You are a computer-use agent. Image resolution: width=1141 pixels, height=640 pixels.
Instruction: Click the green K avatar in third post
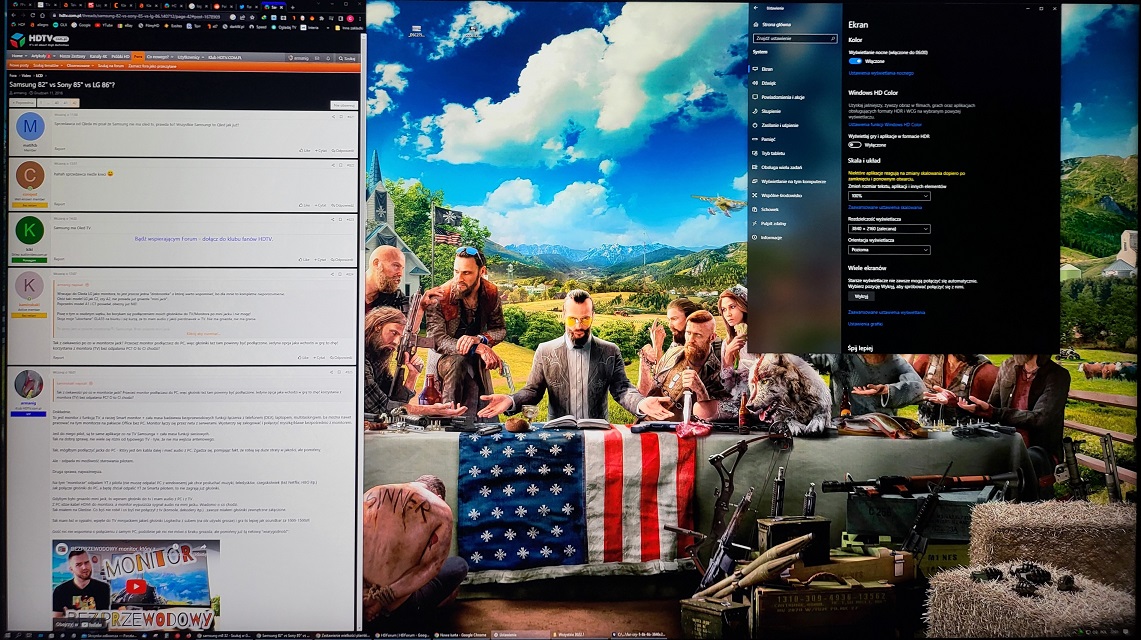[x=30, y=231]
